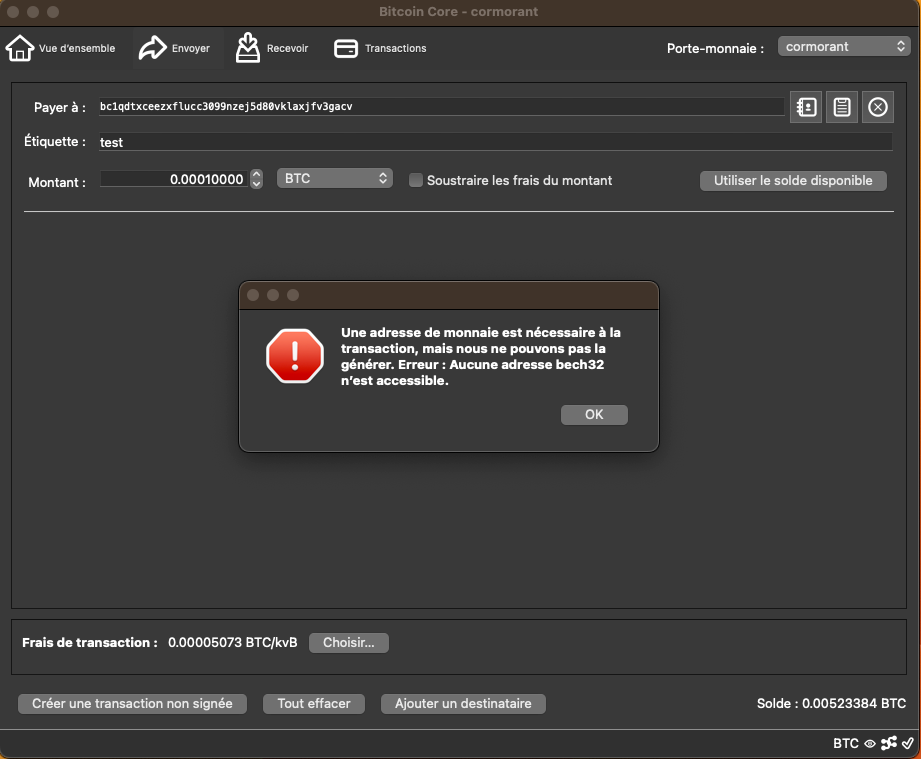Image resolution: width=921 pixels, height=759 pixels.
Task: Go to the Vue d'ensemble tab
Action: coord(61,48)
